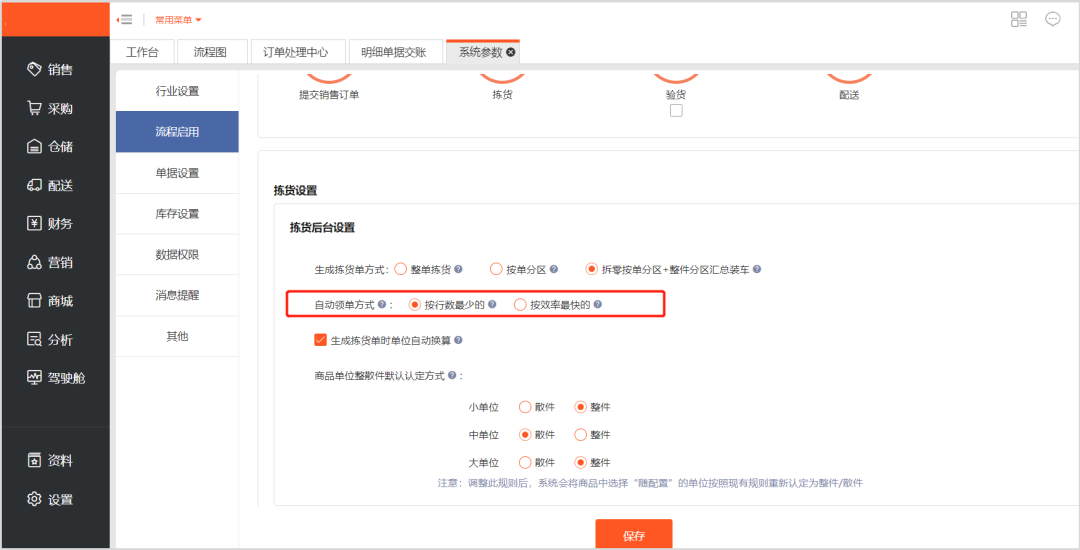Expand the 常用菜单 dropdown

pos(178,20)
